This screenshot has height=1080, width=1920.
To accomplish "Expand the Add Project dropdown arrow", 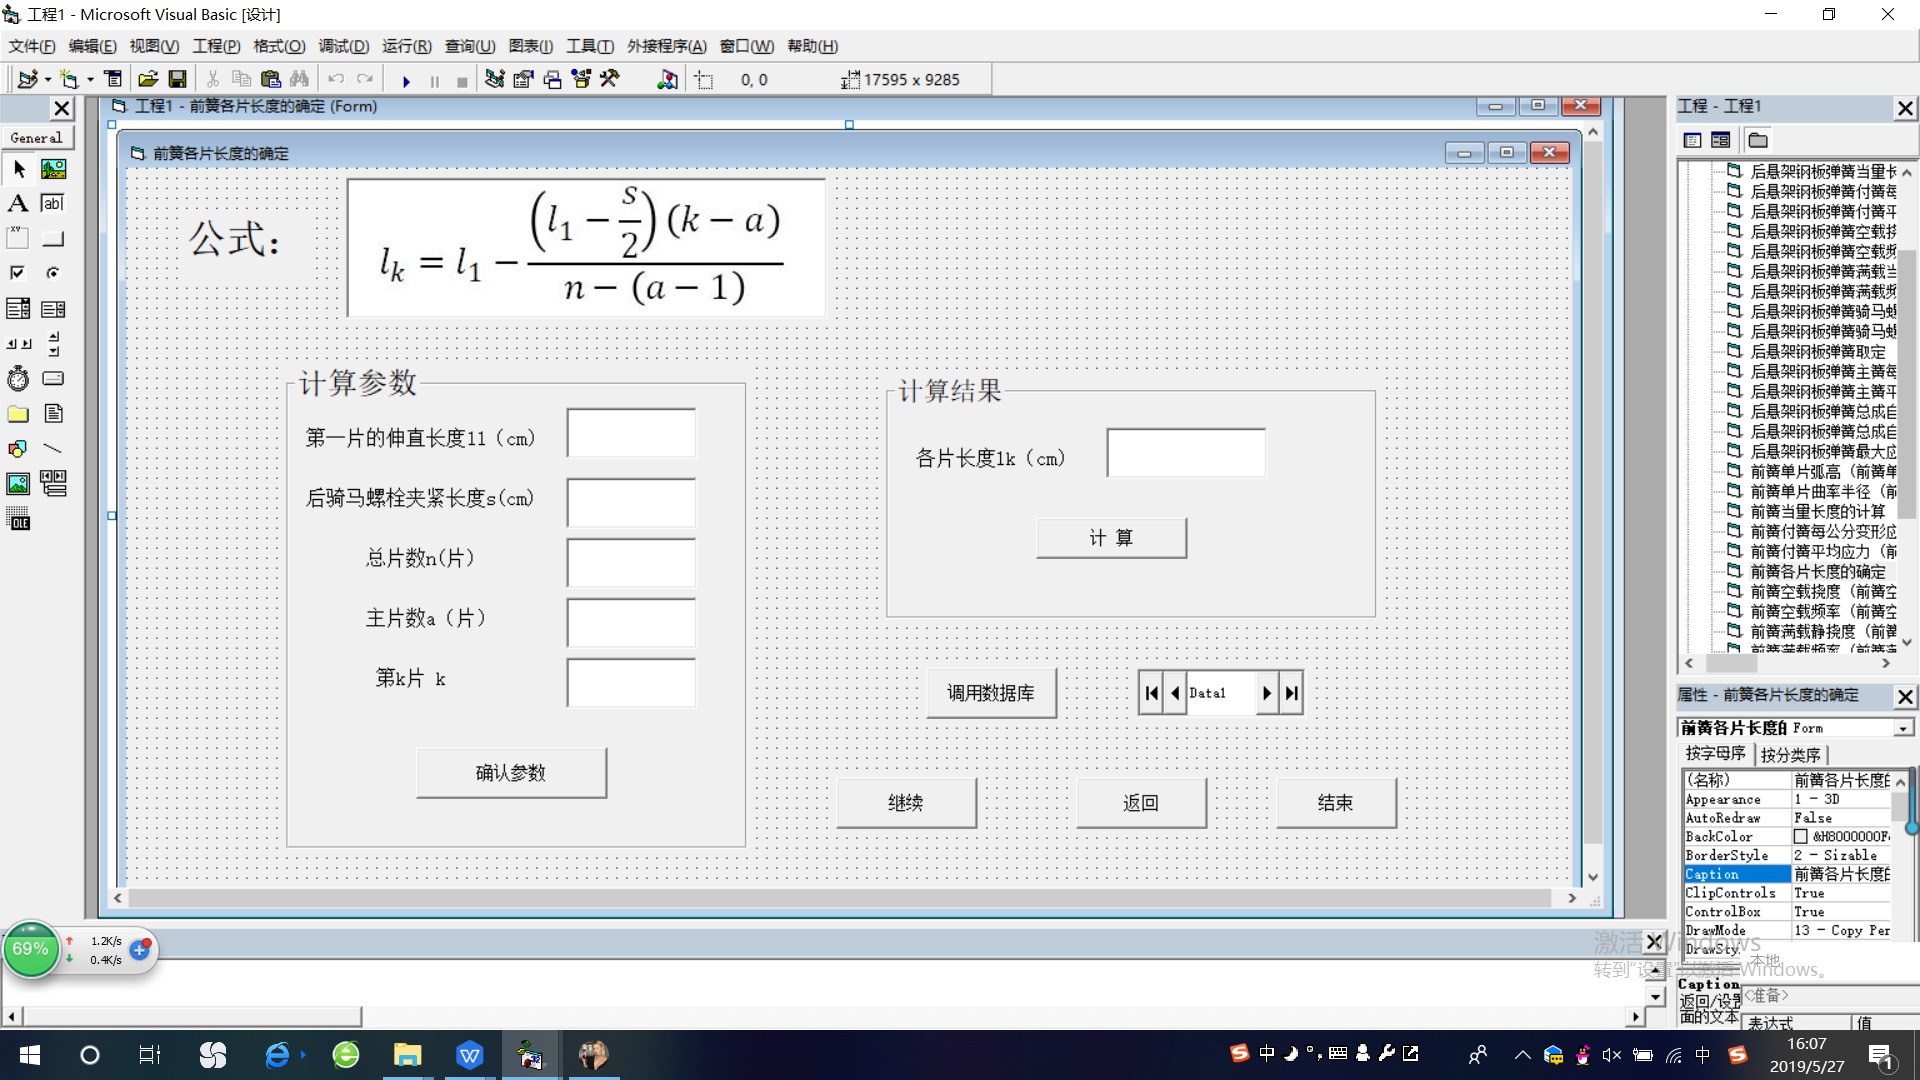I will coord(47,80).
